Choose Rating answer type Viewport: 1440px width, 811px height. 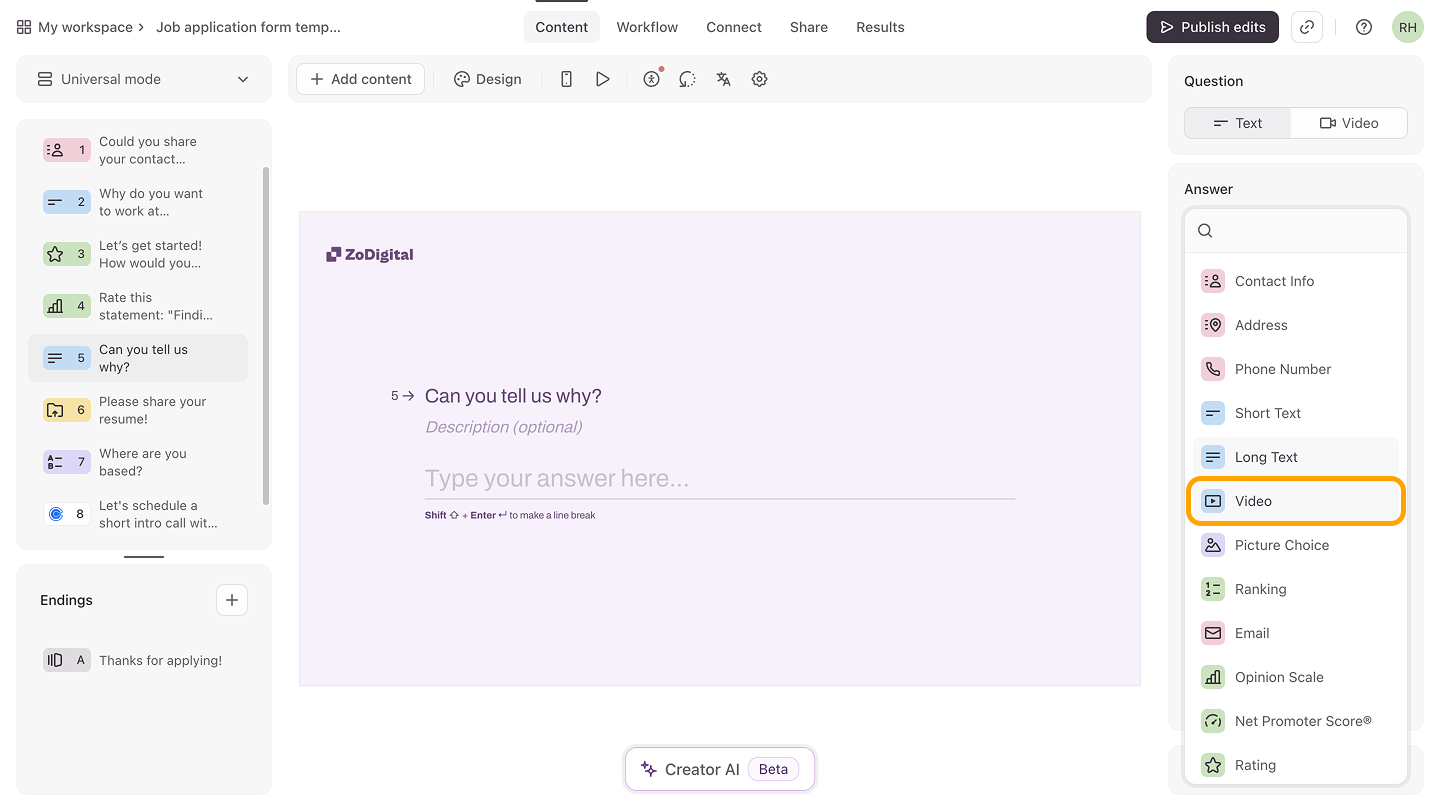pyautogui.click(x=1296, y=765)
